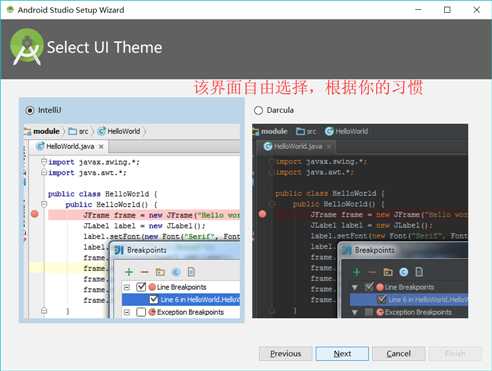Click the Darcula dark theme preview image

(360, 221)
